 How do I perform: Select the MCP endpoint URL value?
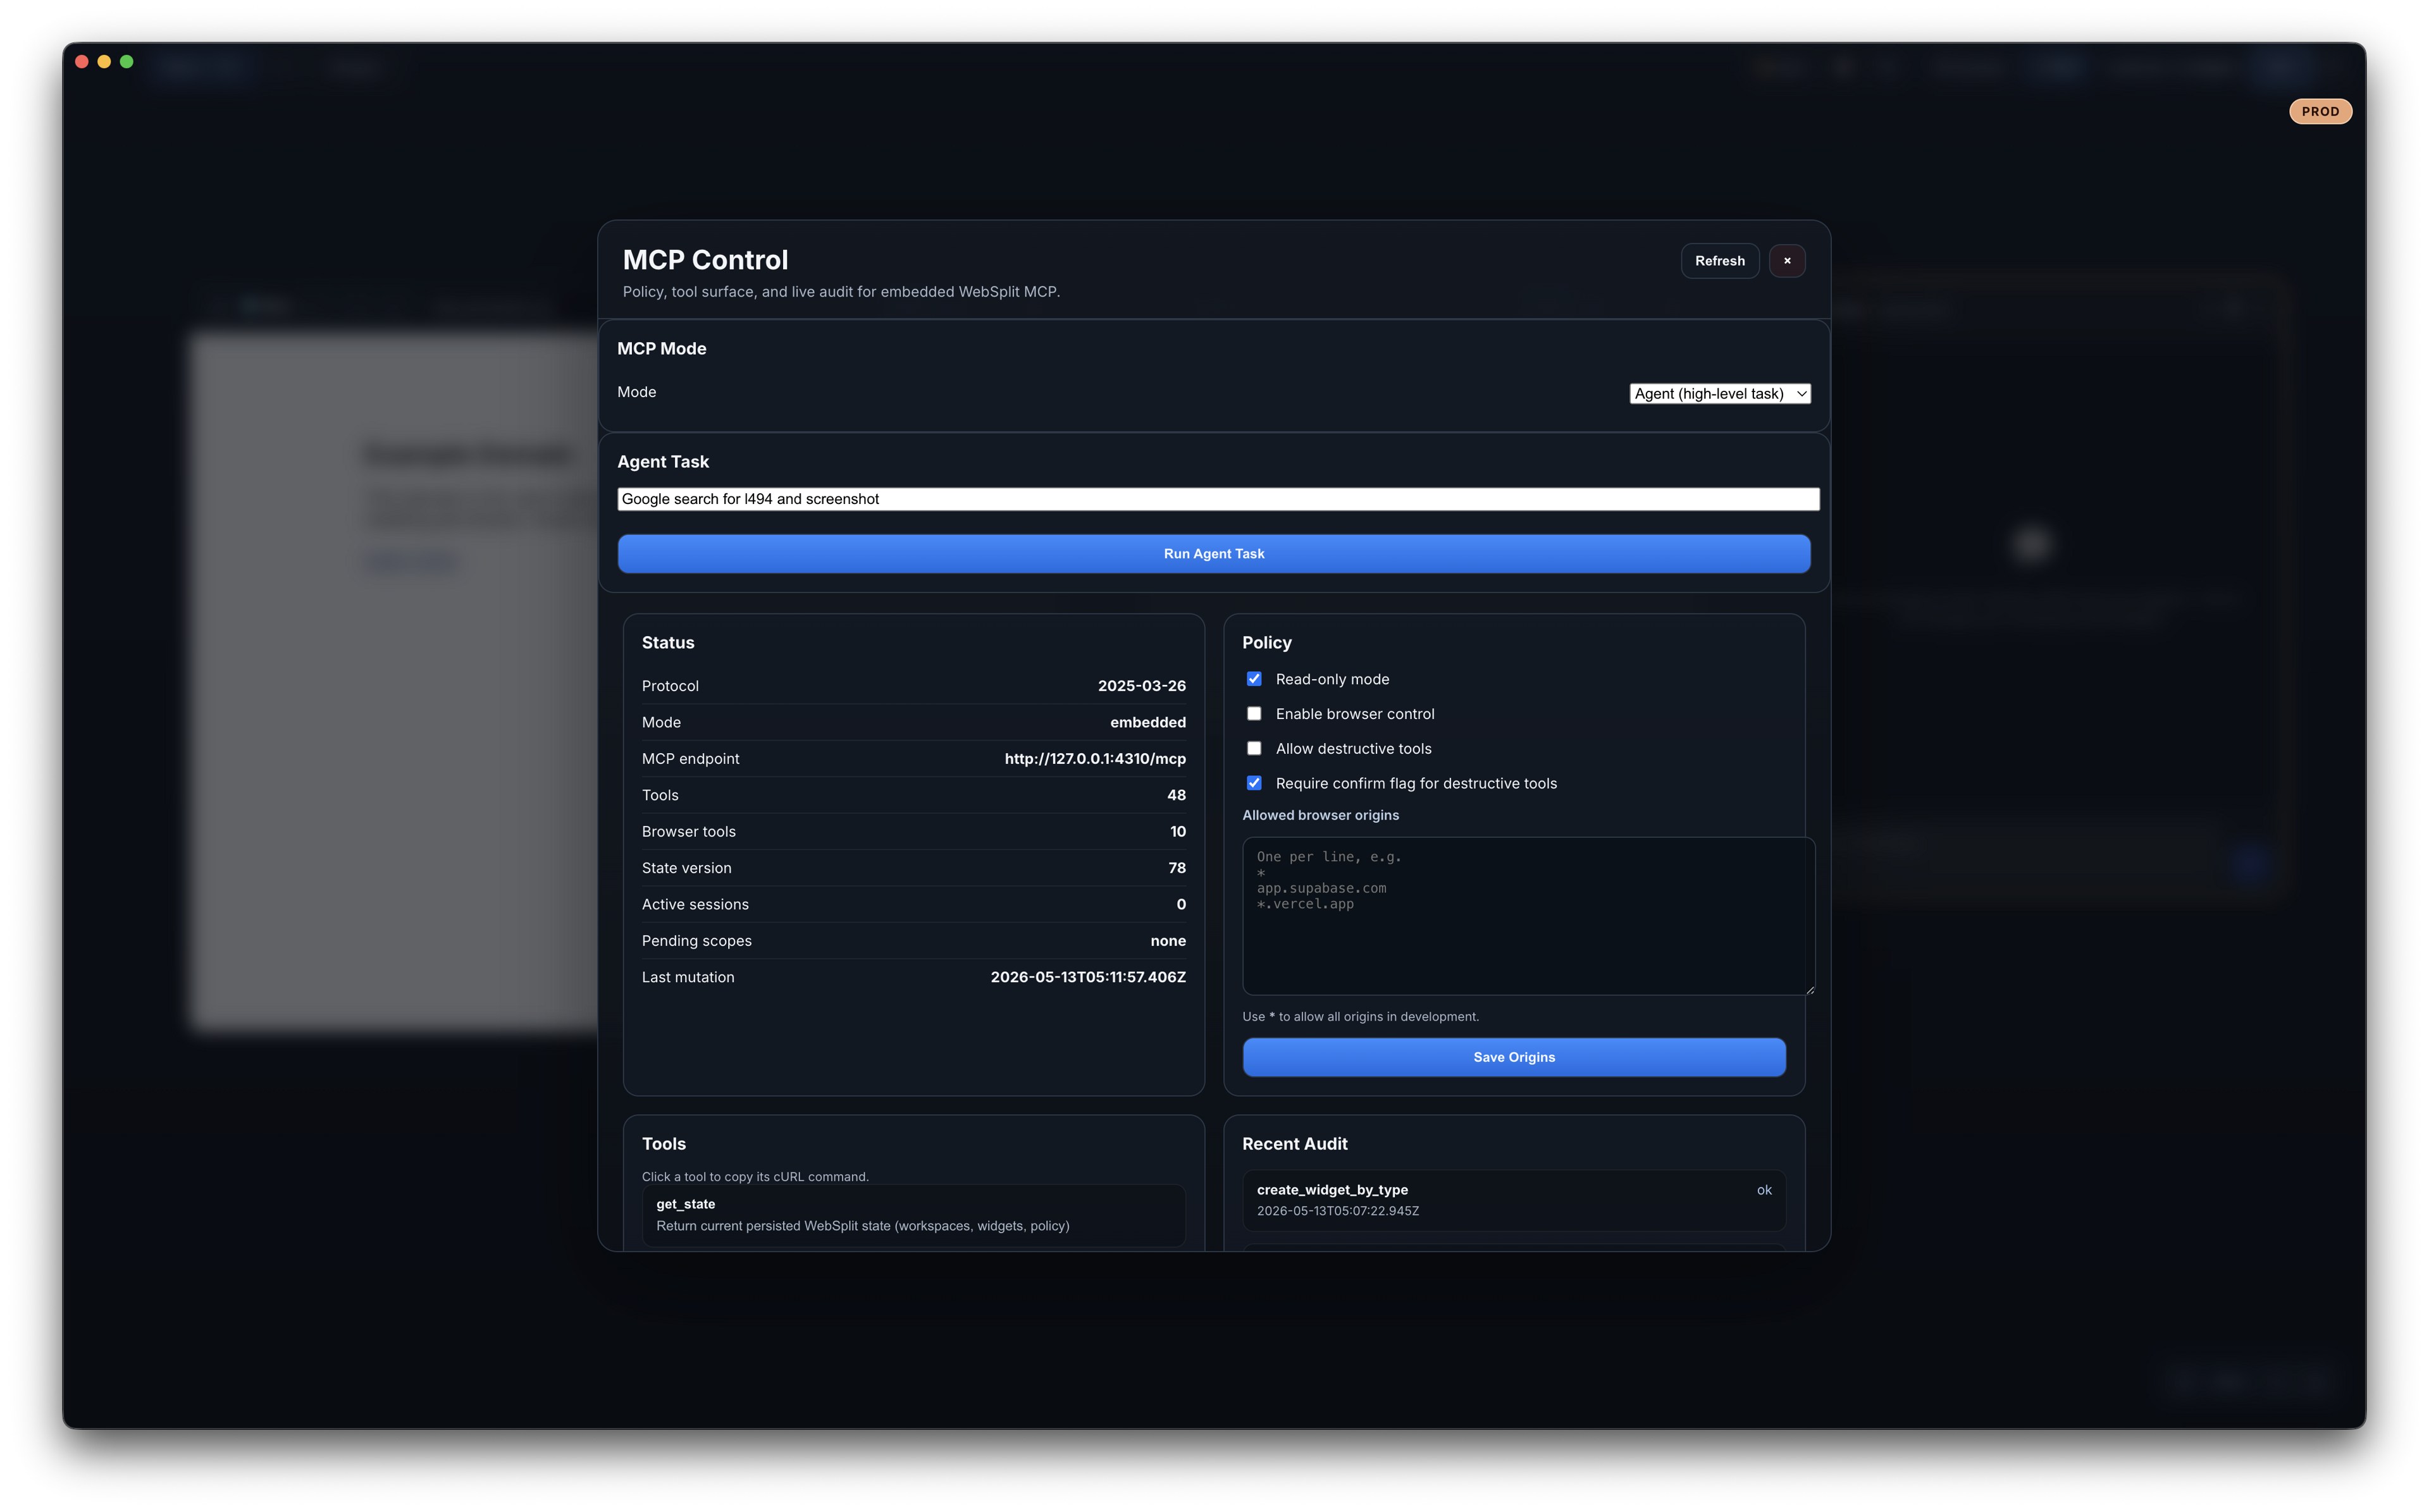1094,759
